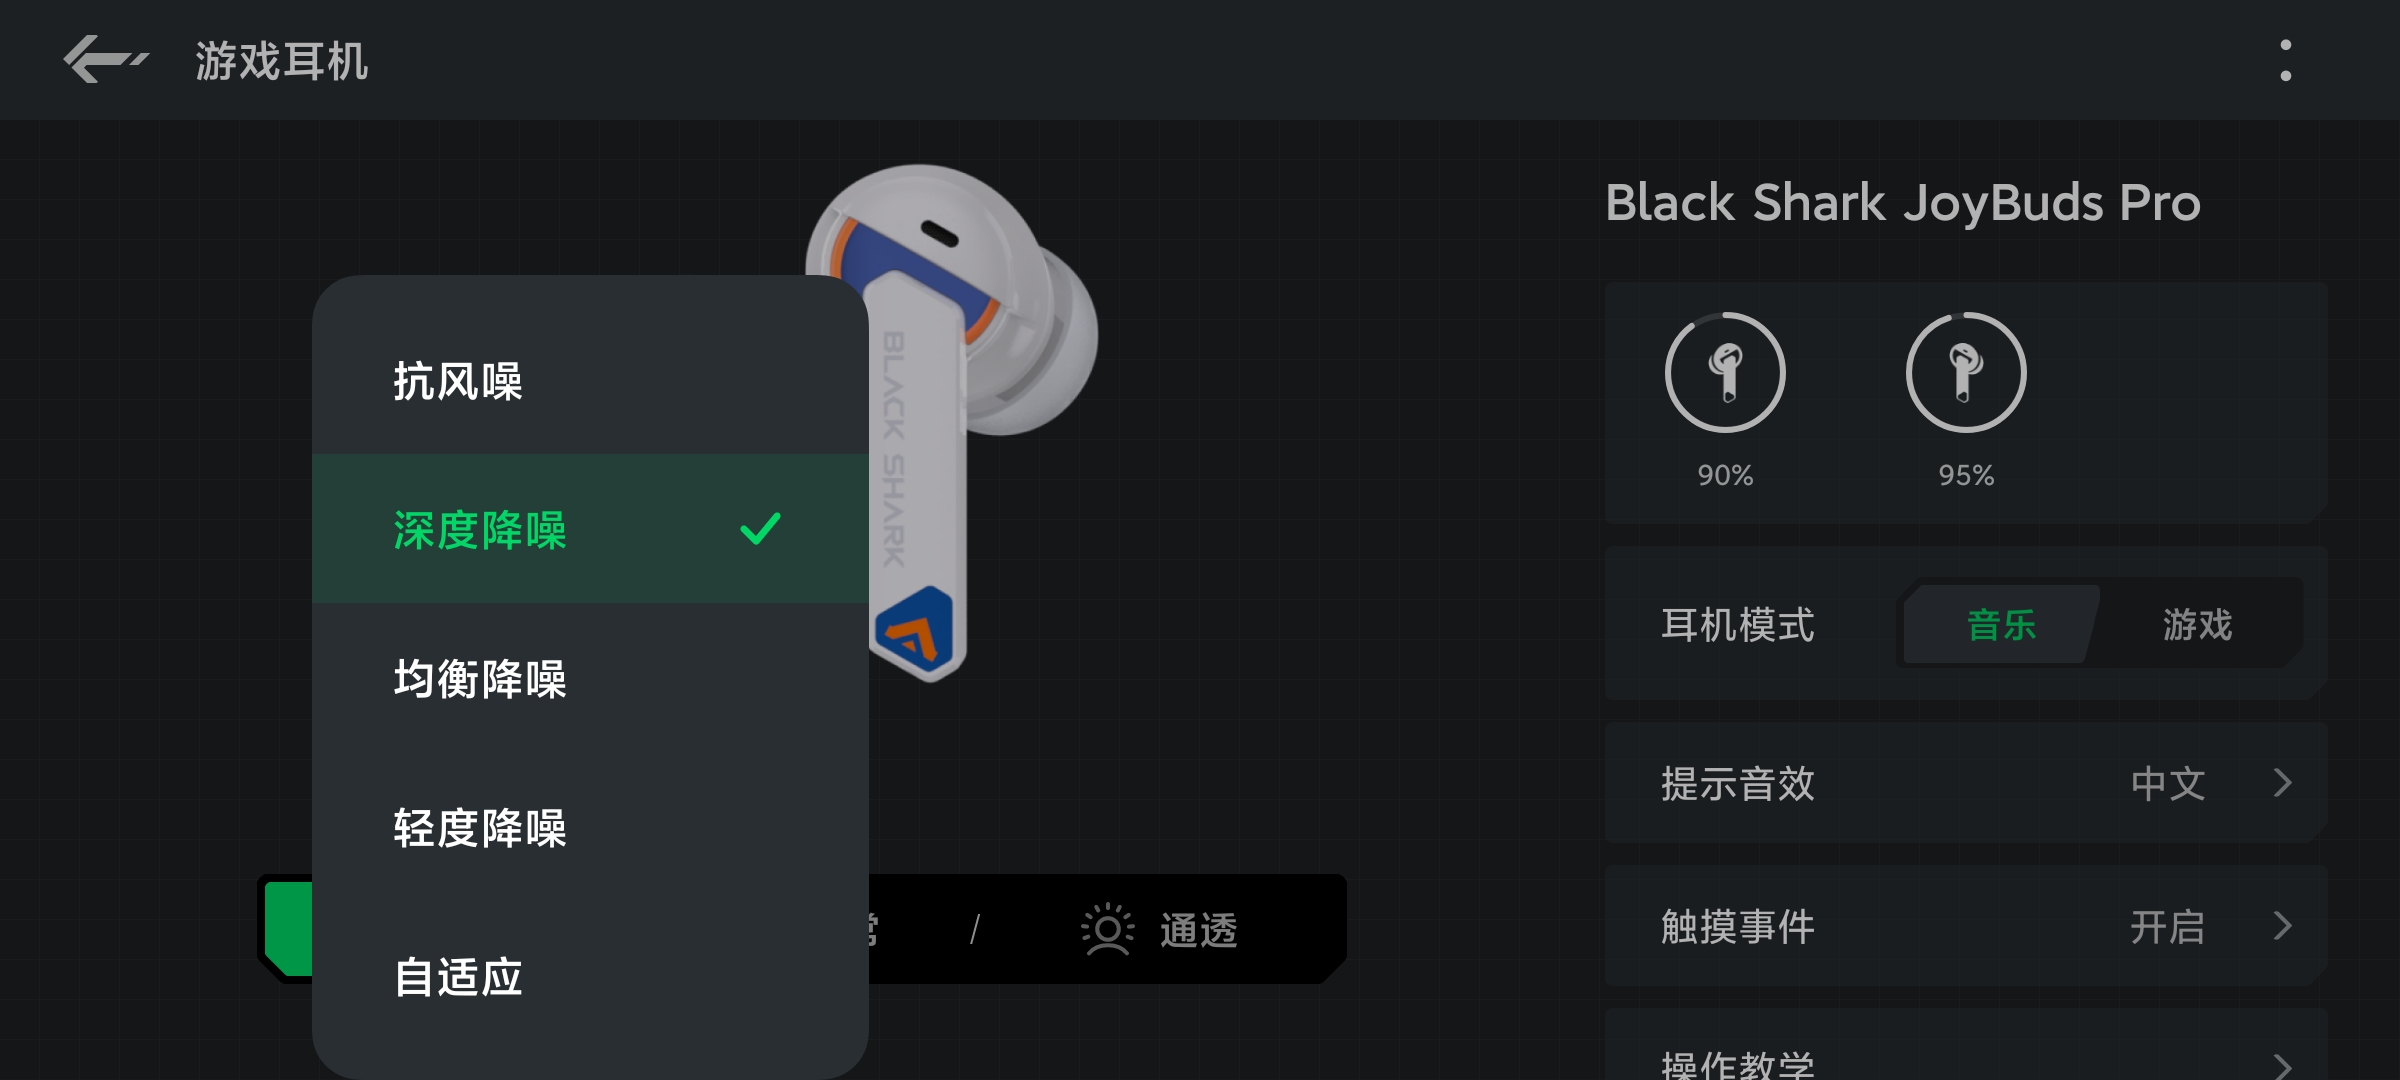This screenshot has width=2400, height=1080.
Task: Expand 触摸事件 chevron arrow
Action: point(2282,926)
